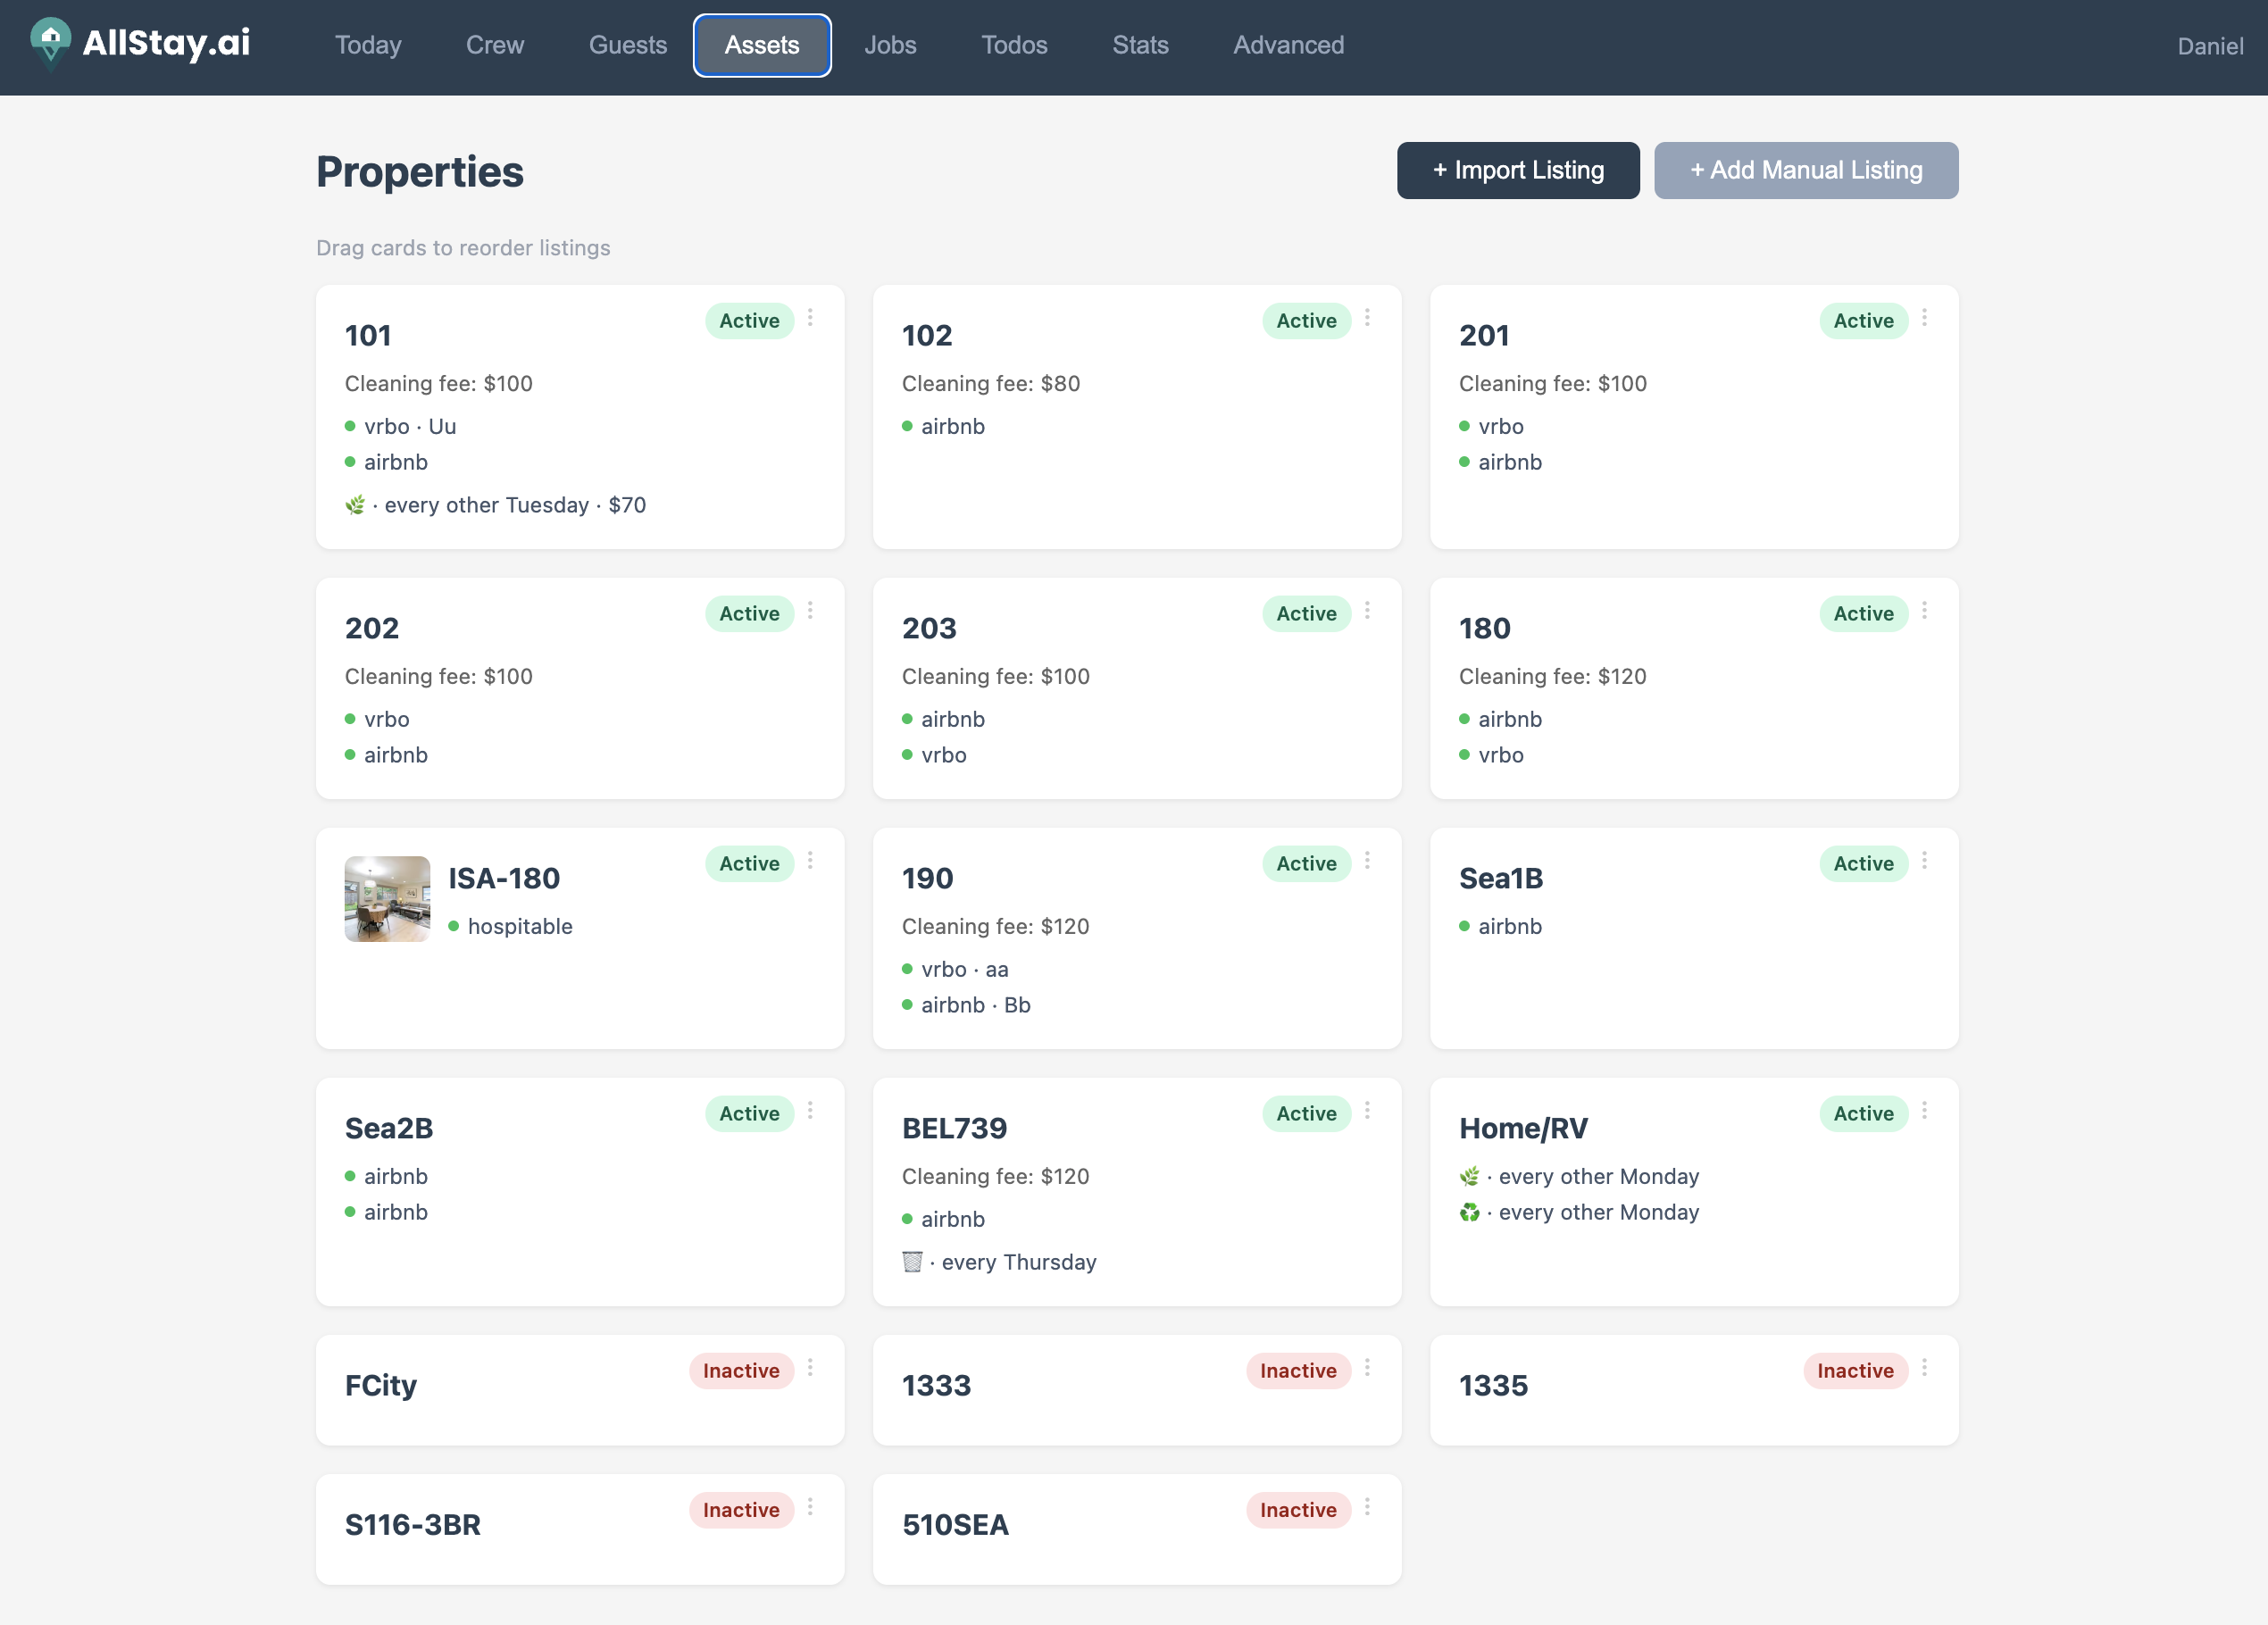Click the leaf schedule icon on Home/RV
The width and height of the screenshot is (2268, 1625).
[1469, 1176]
